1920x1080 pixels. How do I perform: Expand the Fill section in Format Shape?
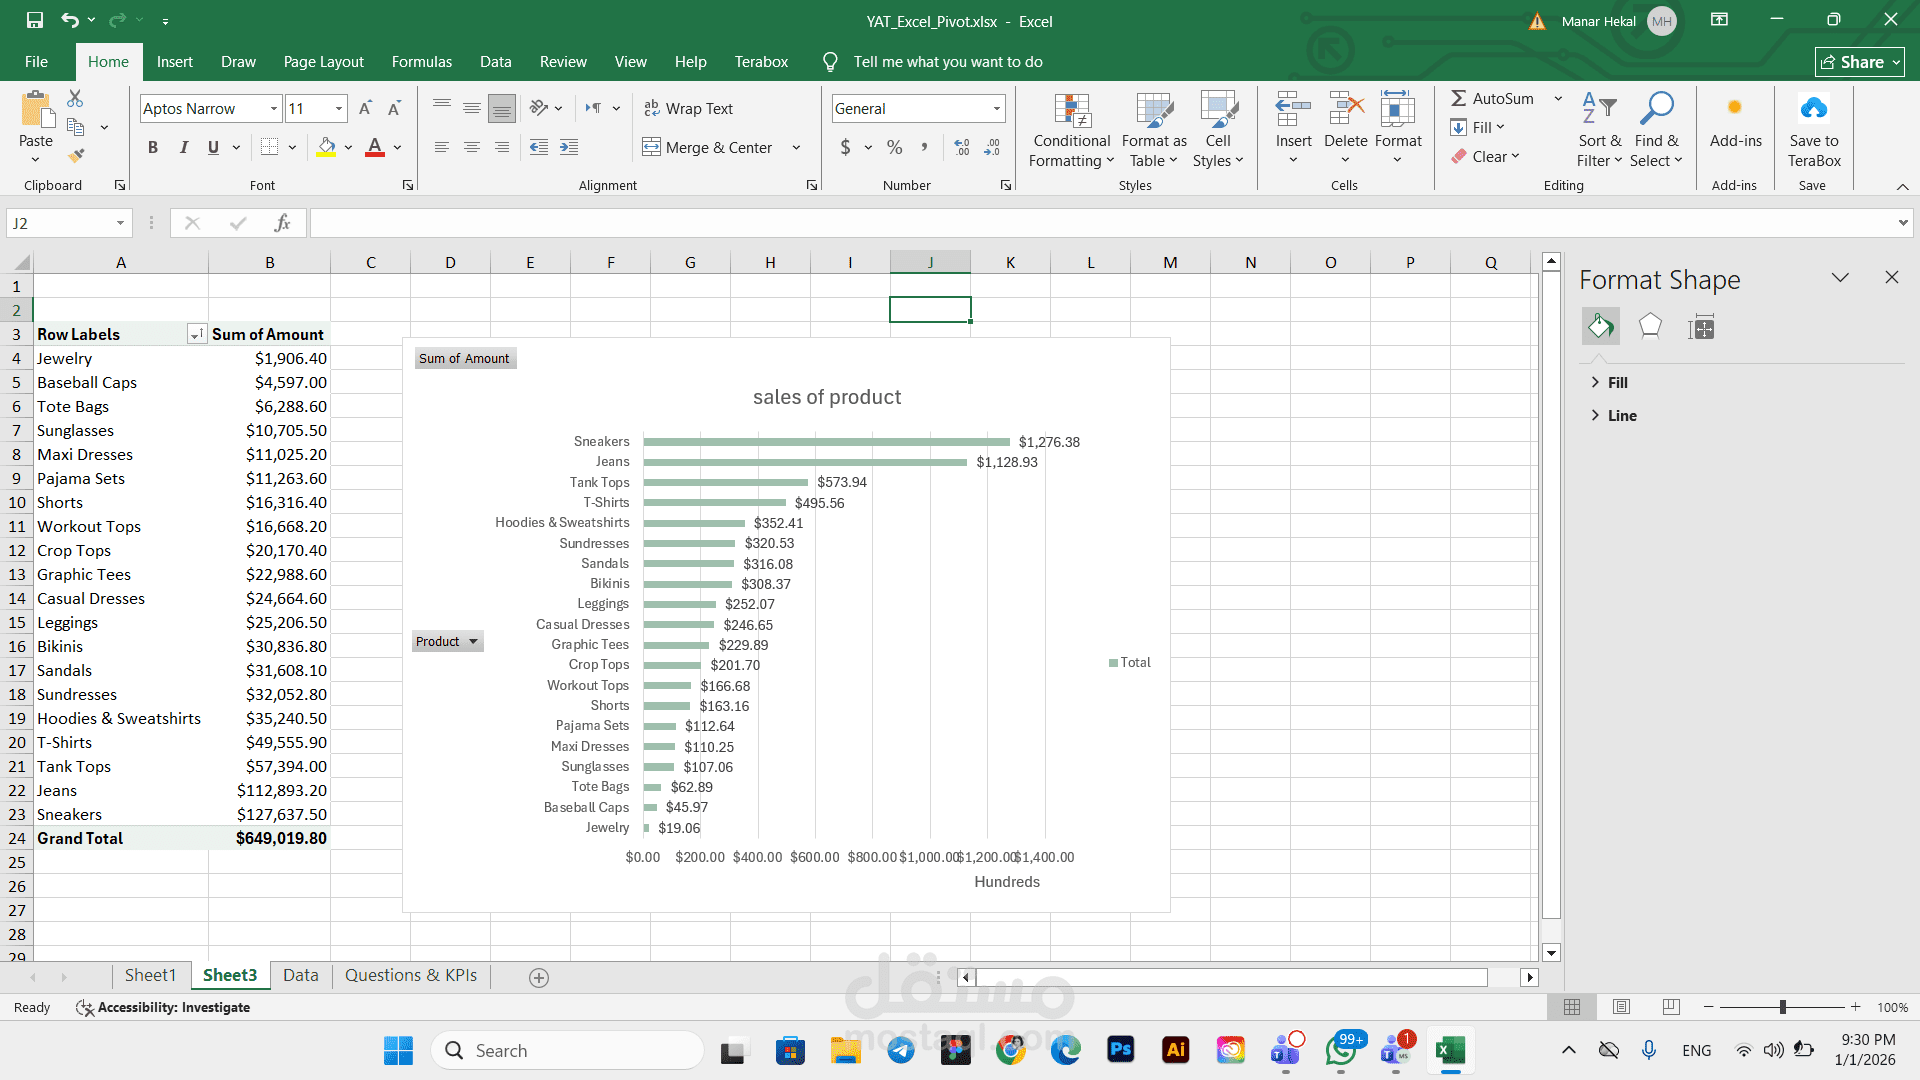pos(1616,383)
